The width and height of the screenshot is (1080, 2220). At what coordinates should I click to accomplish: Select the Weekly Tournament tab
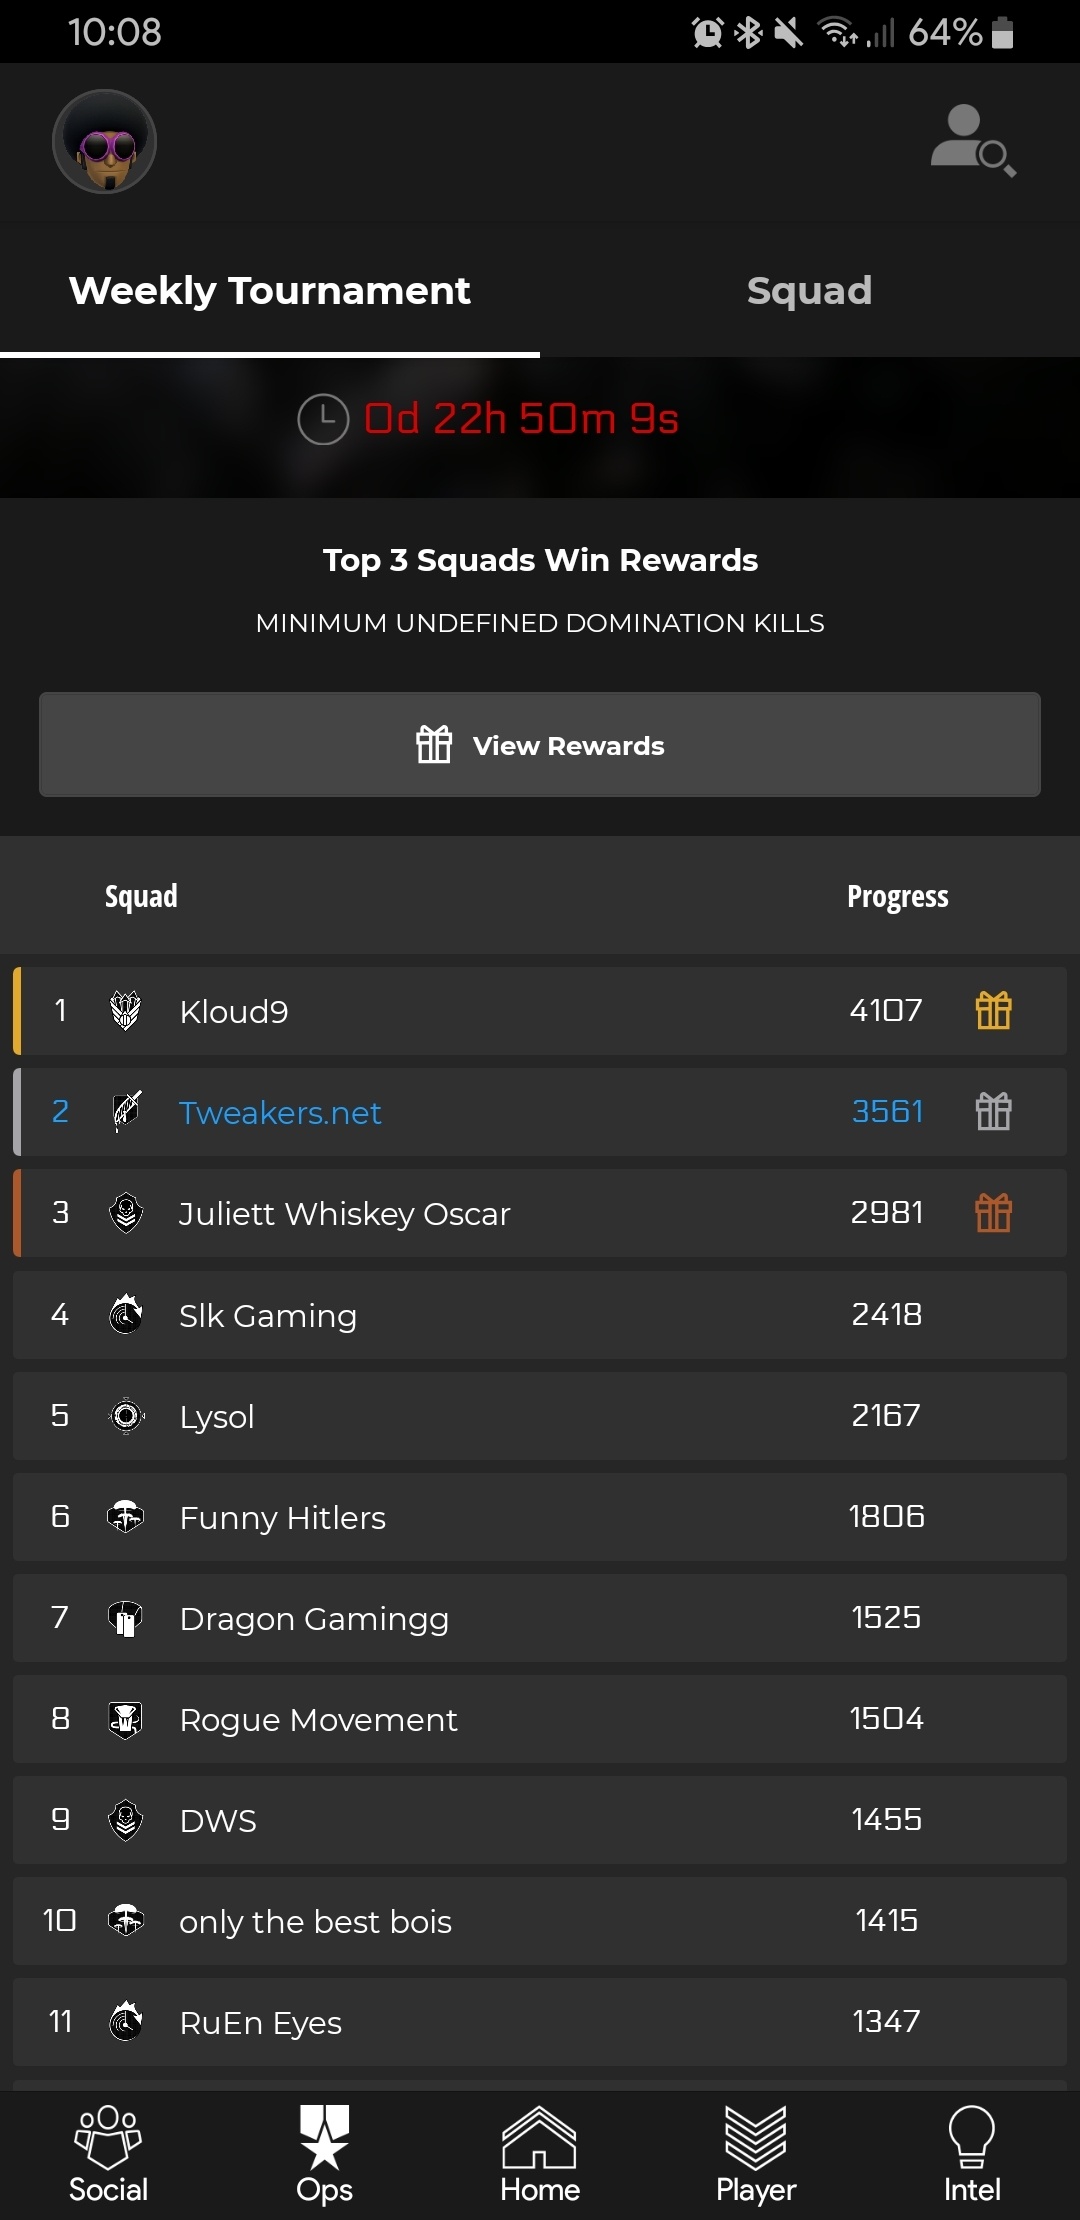click(x=269, y=291)
